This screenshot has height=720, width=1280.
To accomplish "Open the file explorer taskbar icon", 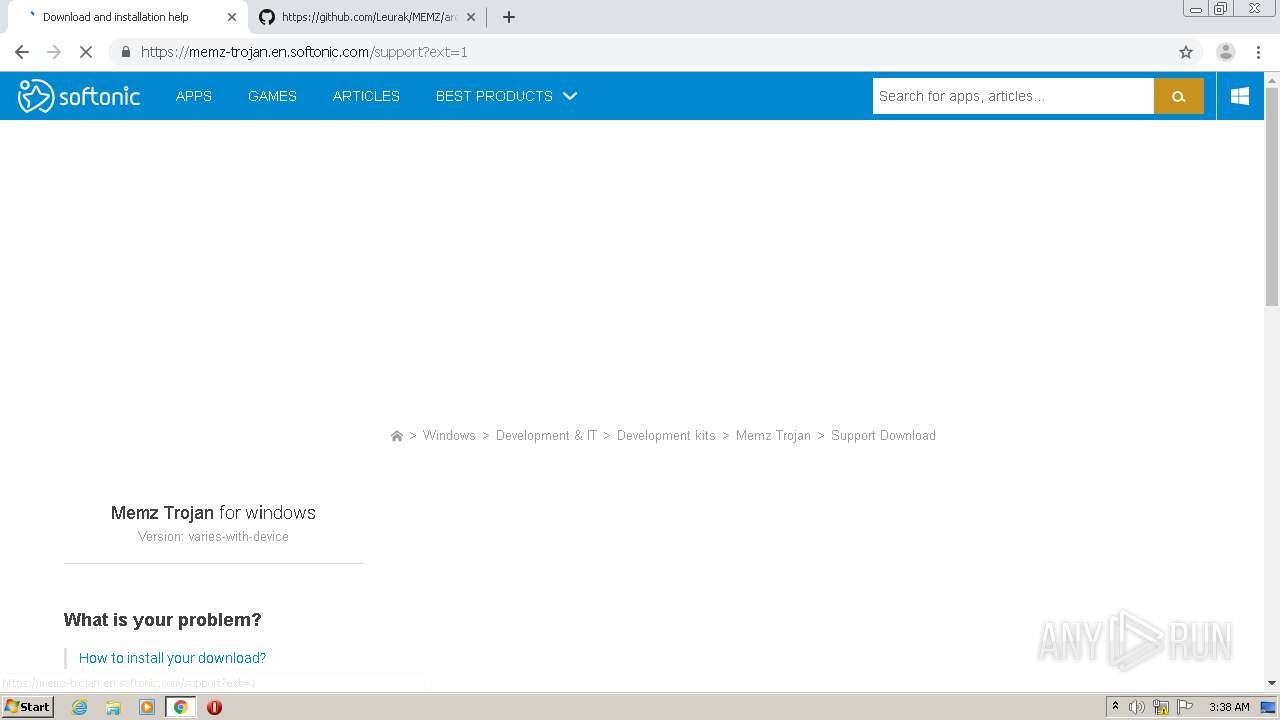I will coord(113,707).
